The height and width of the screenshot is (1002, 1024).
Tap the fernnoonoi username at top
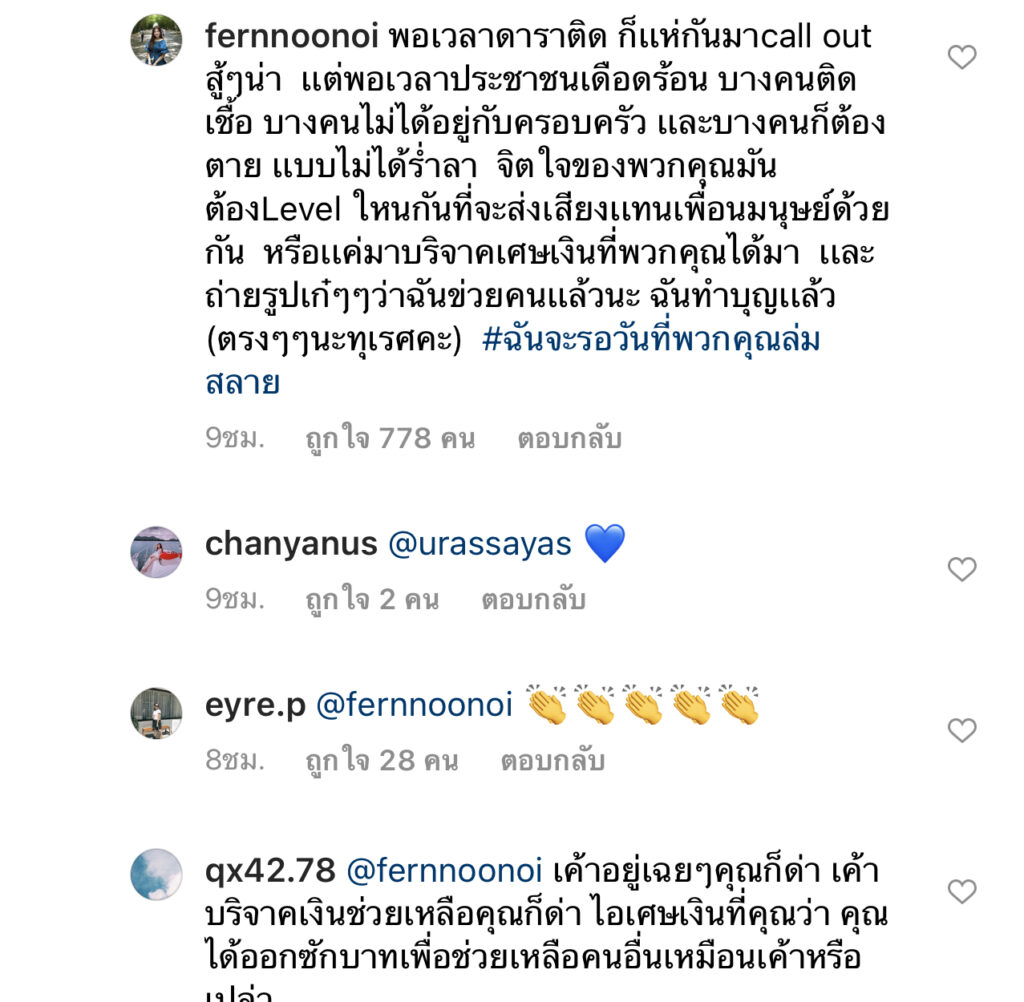pos(291,36)
